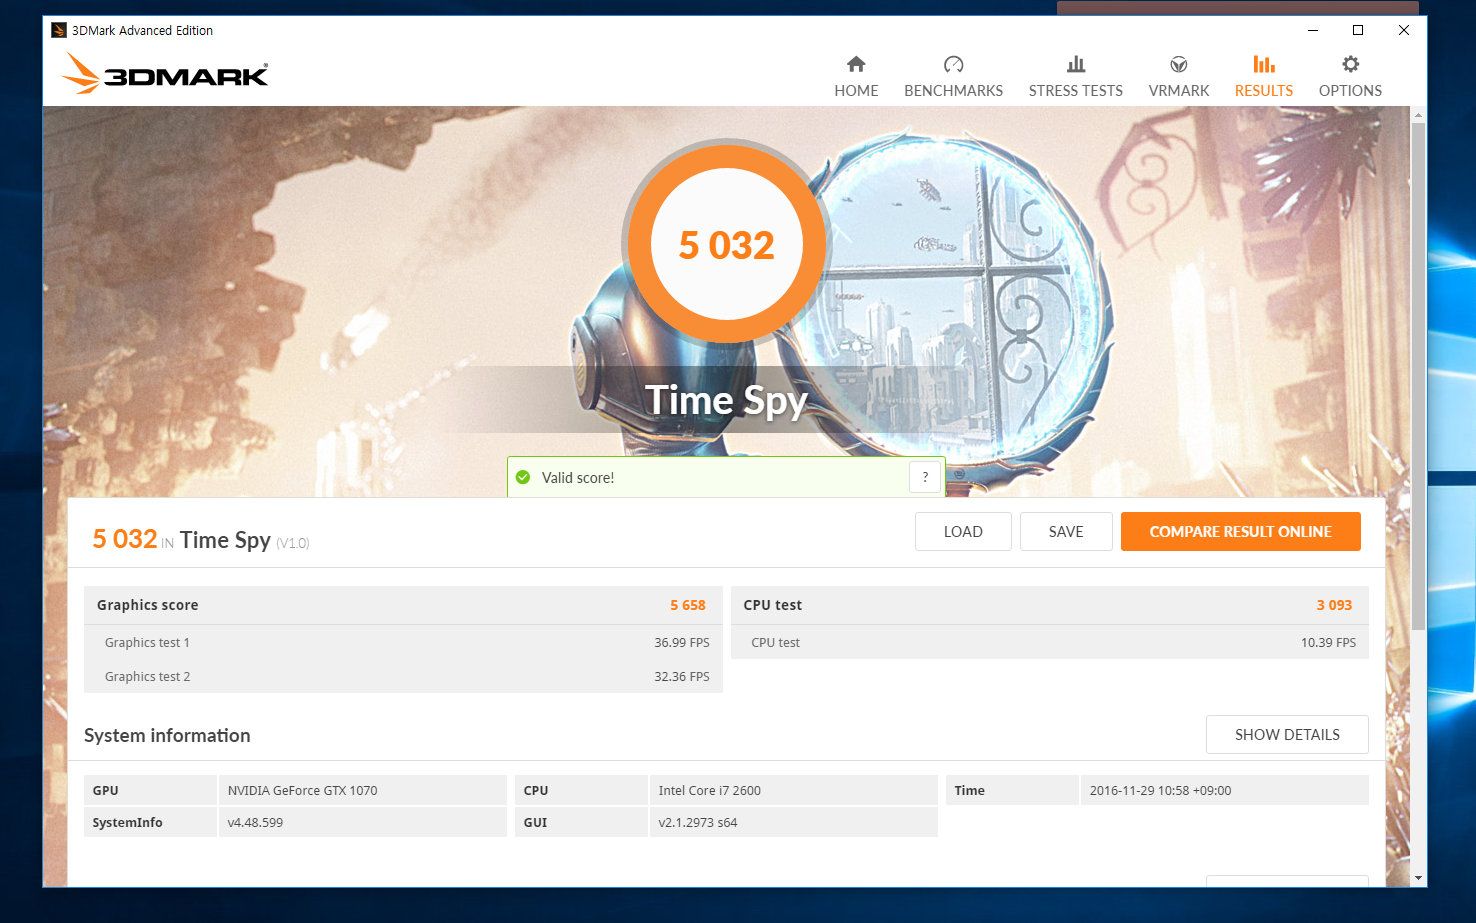The width and height of the screenshot is (1476, 923).
Task: Click the orange 5 032 score circle
Action: (x=727, y=245)
